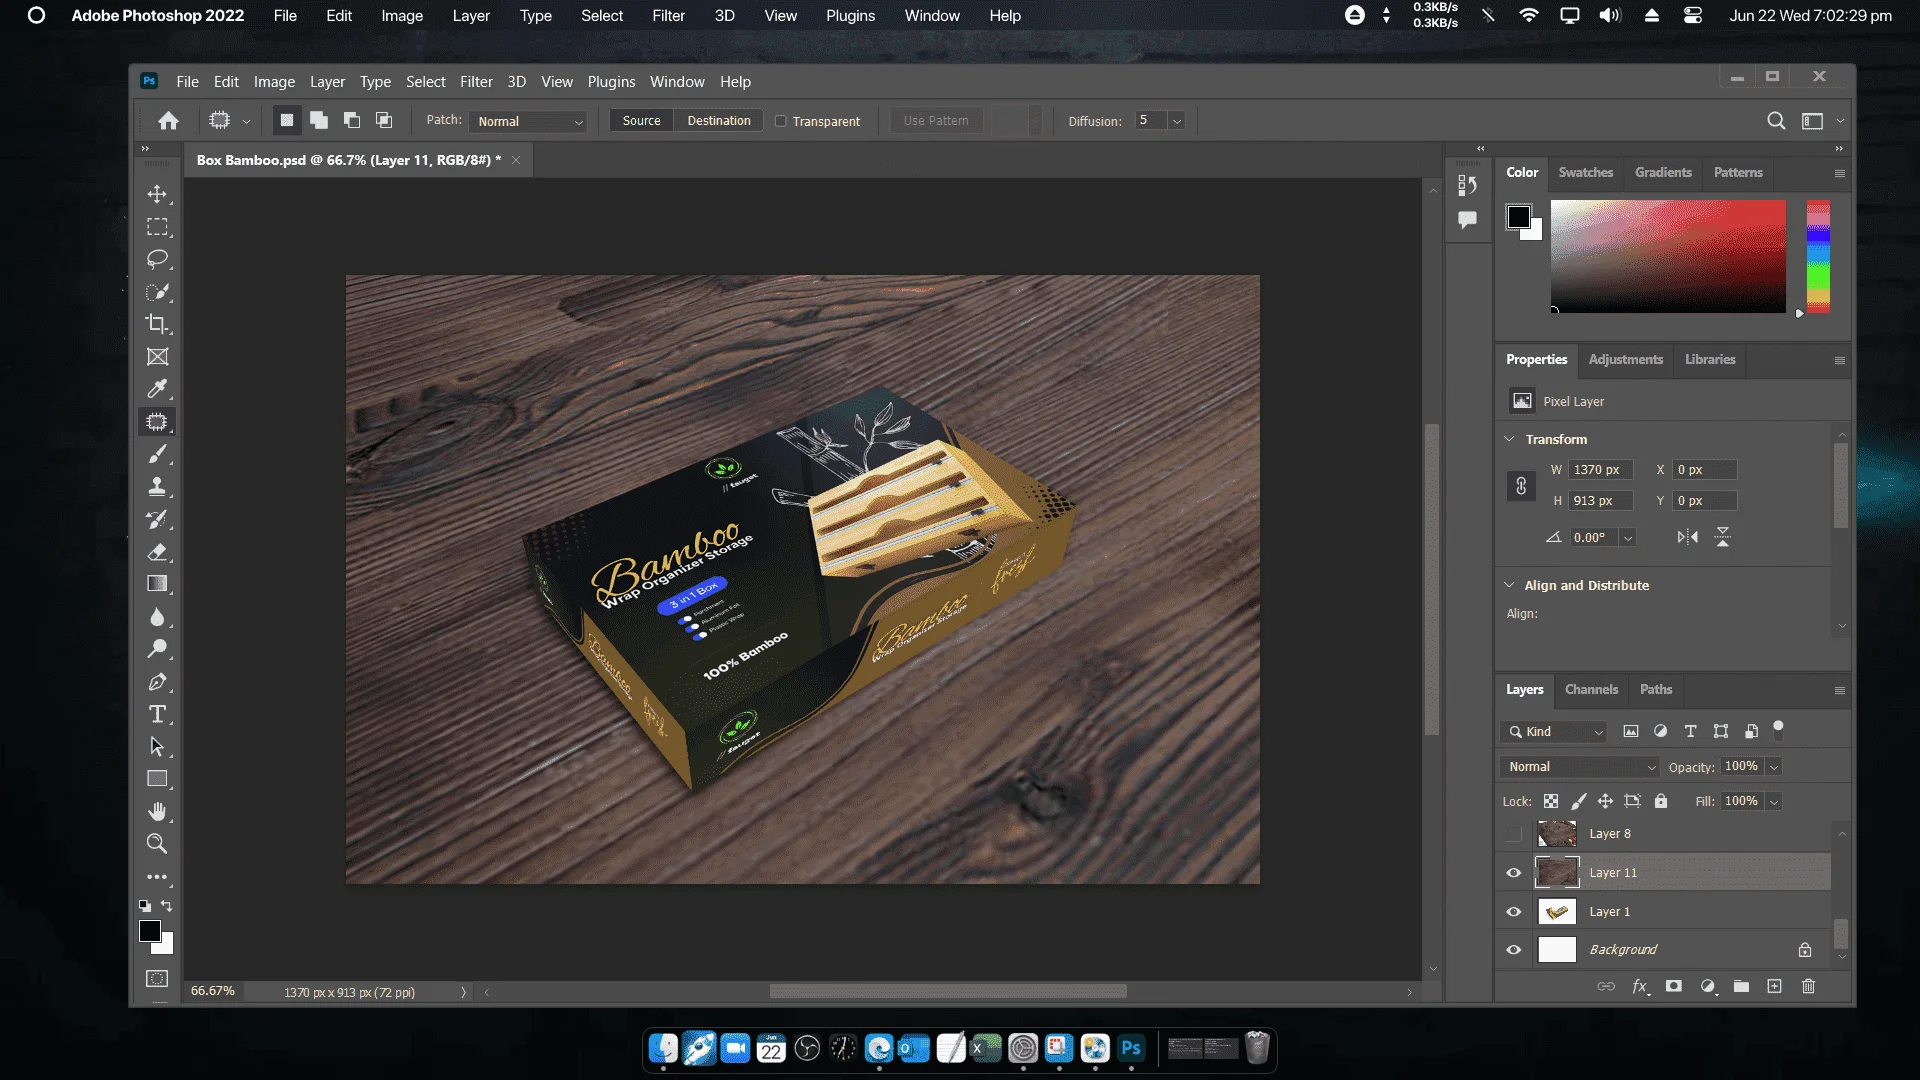
Task: Open the layer blend mode dropdown
Action: [1581, 767]
